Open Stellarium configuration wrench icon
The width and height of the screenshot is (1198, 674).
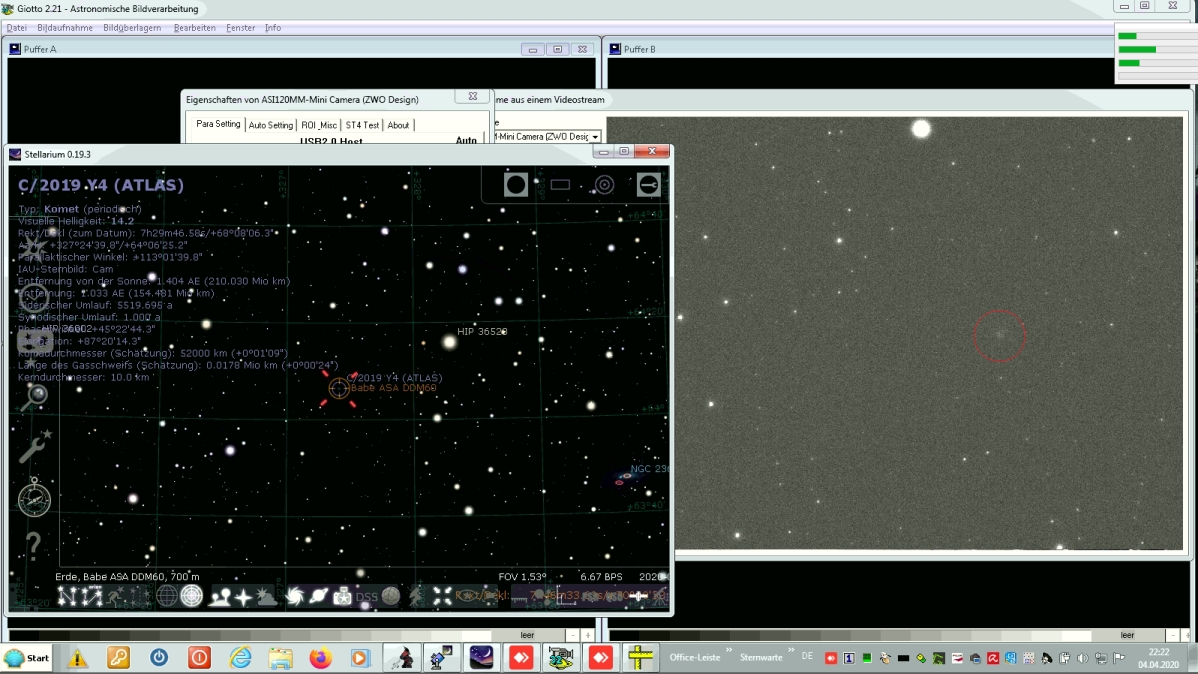[x=34, y=447]
